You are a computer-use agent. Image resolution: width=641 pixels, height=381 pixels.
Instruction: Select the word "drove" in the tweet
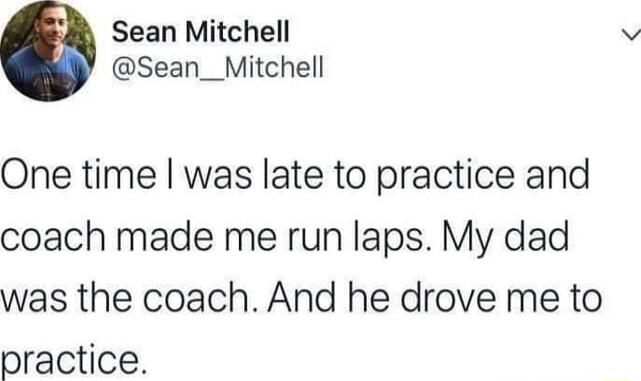448,297
